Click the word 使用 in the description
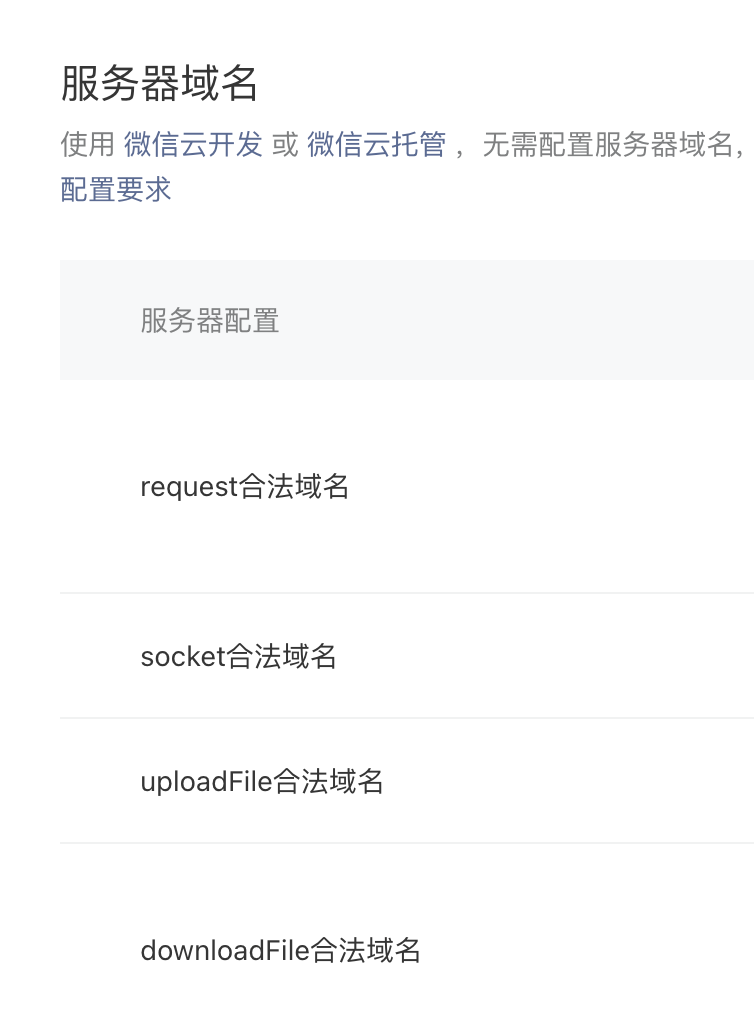Viewport: 754px width, 1034px height. [x=88, y=144]
